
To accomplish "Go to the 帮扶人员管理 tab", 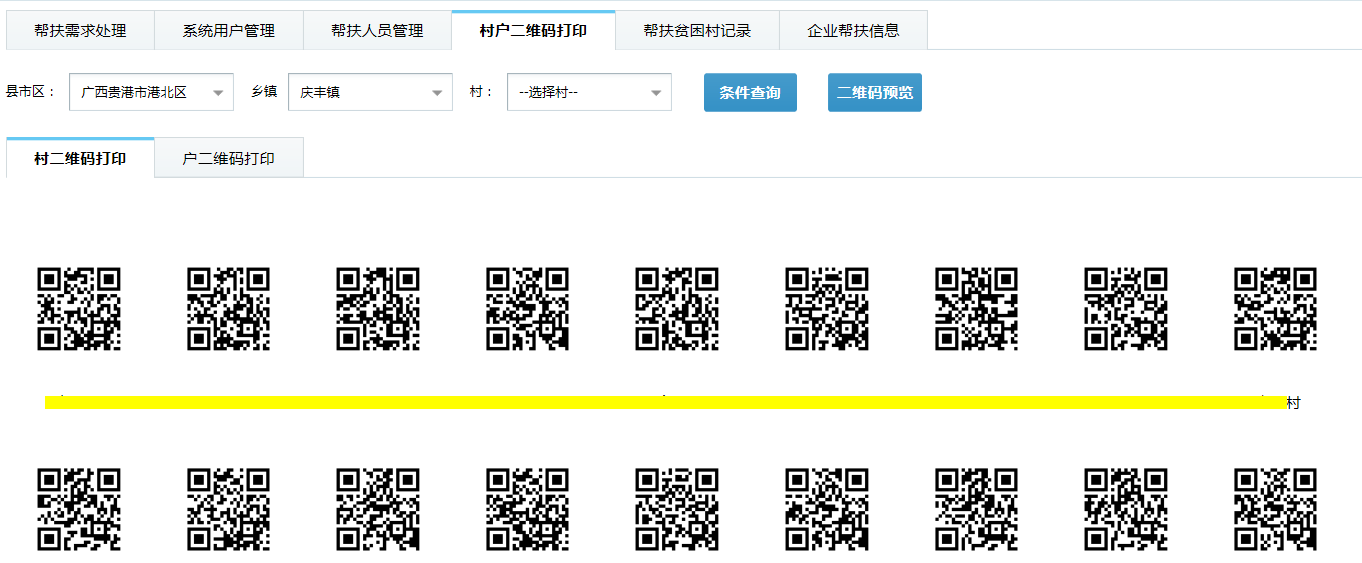I will pos(377,30).
